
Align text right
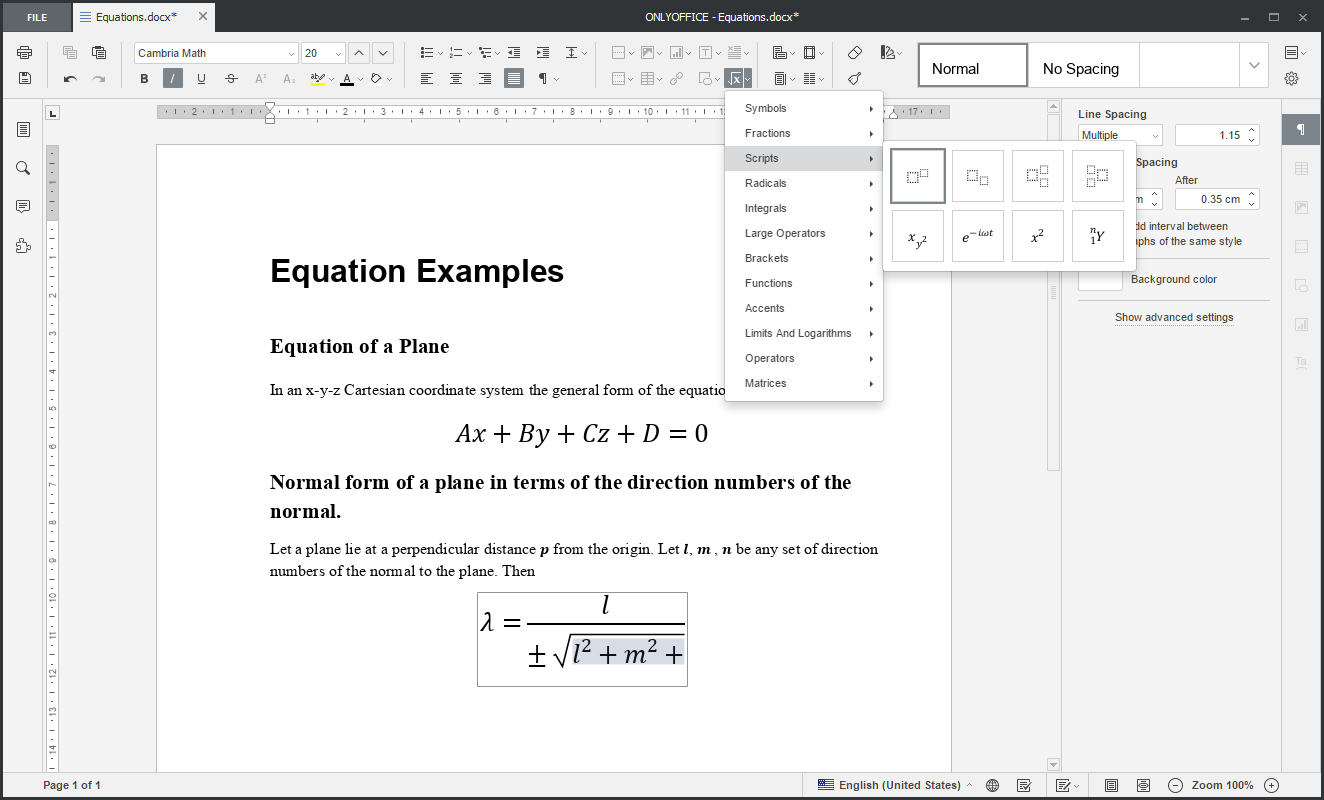pos(485,78)
